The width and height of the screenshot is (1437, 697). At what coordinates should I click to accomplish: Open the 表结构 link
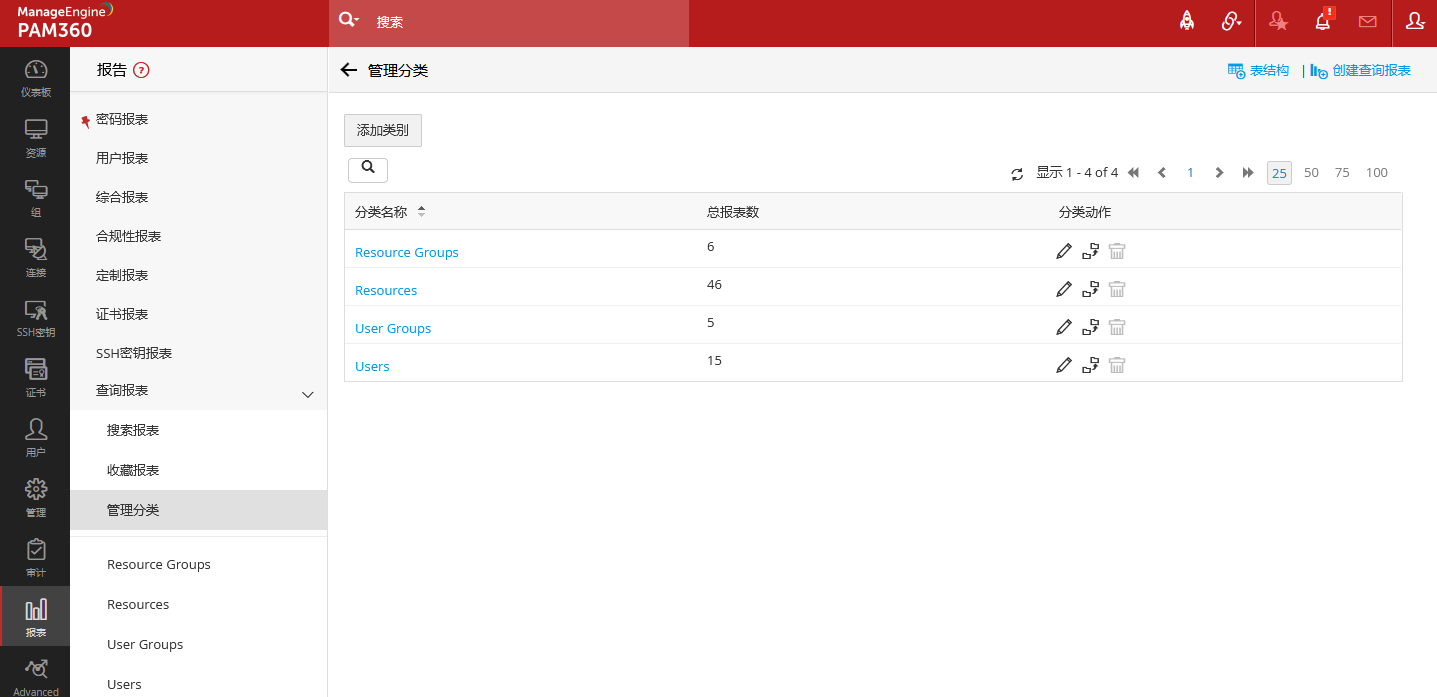point(1258,71)
